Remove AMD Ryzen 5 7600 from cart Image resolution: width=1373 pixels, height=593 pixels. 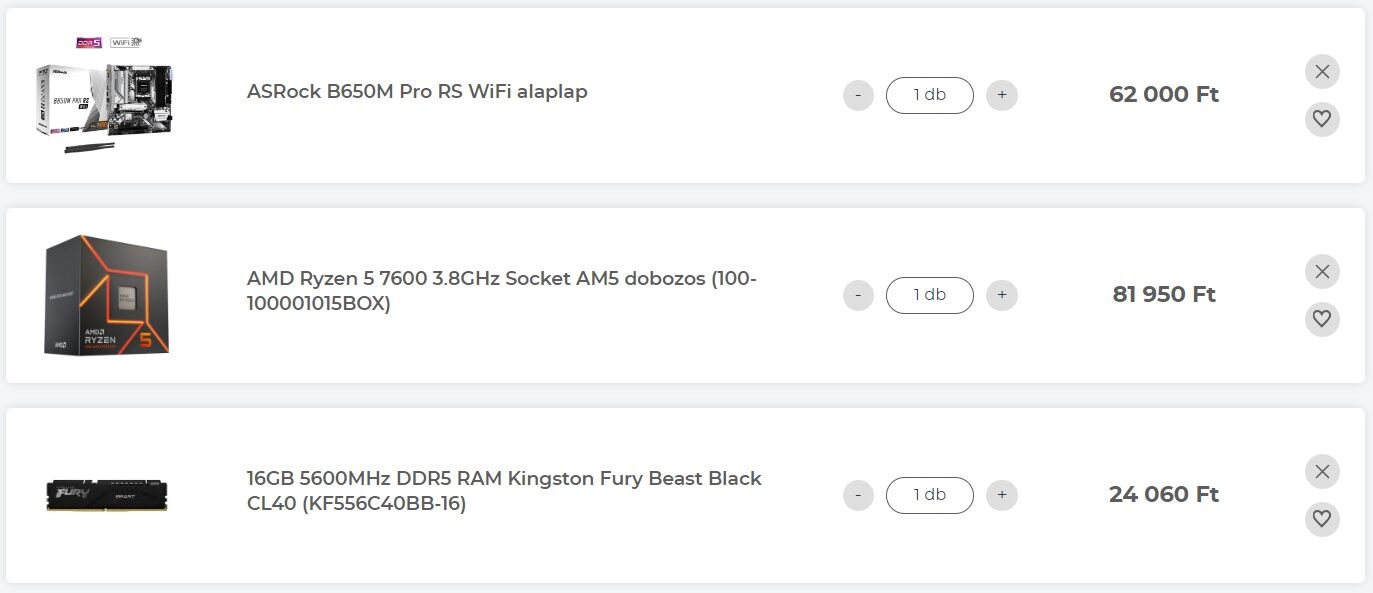click(1322, 272)
